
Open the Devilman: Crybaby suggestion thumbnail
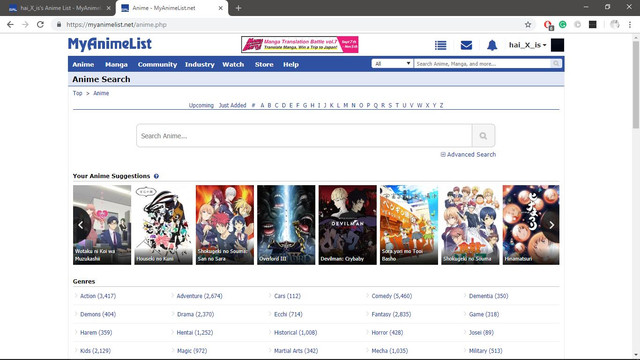click(x=347, y=225)
